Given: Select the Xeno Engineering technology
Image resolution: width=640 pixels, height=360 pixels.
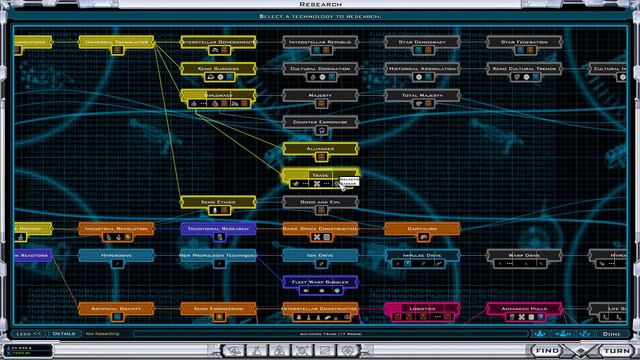Looking at the screenshot, I should [x=218, y=309].
